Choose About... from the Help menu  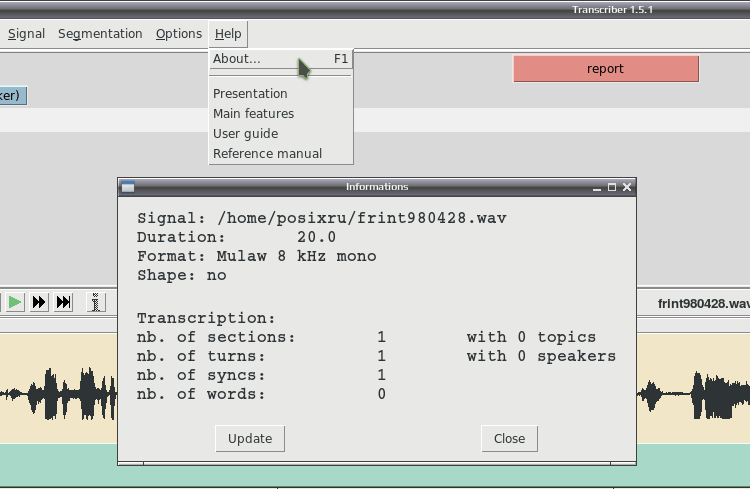pyautogui.click(x=281, y=59)
